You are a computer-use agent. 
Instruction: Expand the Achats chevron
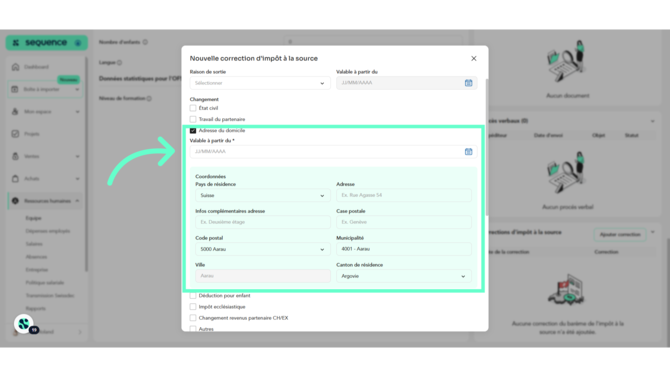(77, 179)
